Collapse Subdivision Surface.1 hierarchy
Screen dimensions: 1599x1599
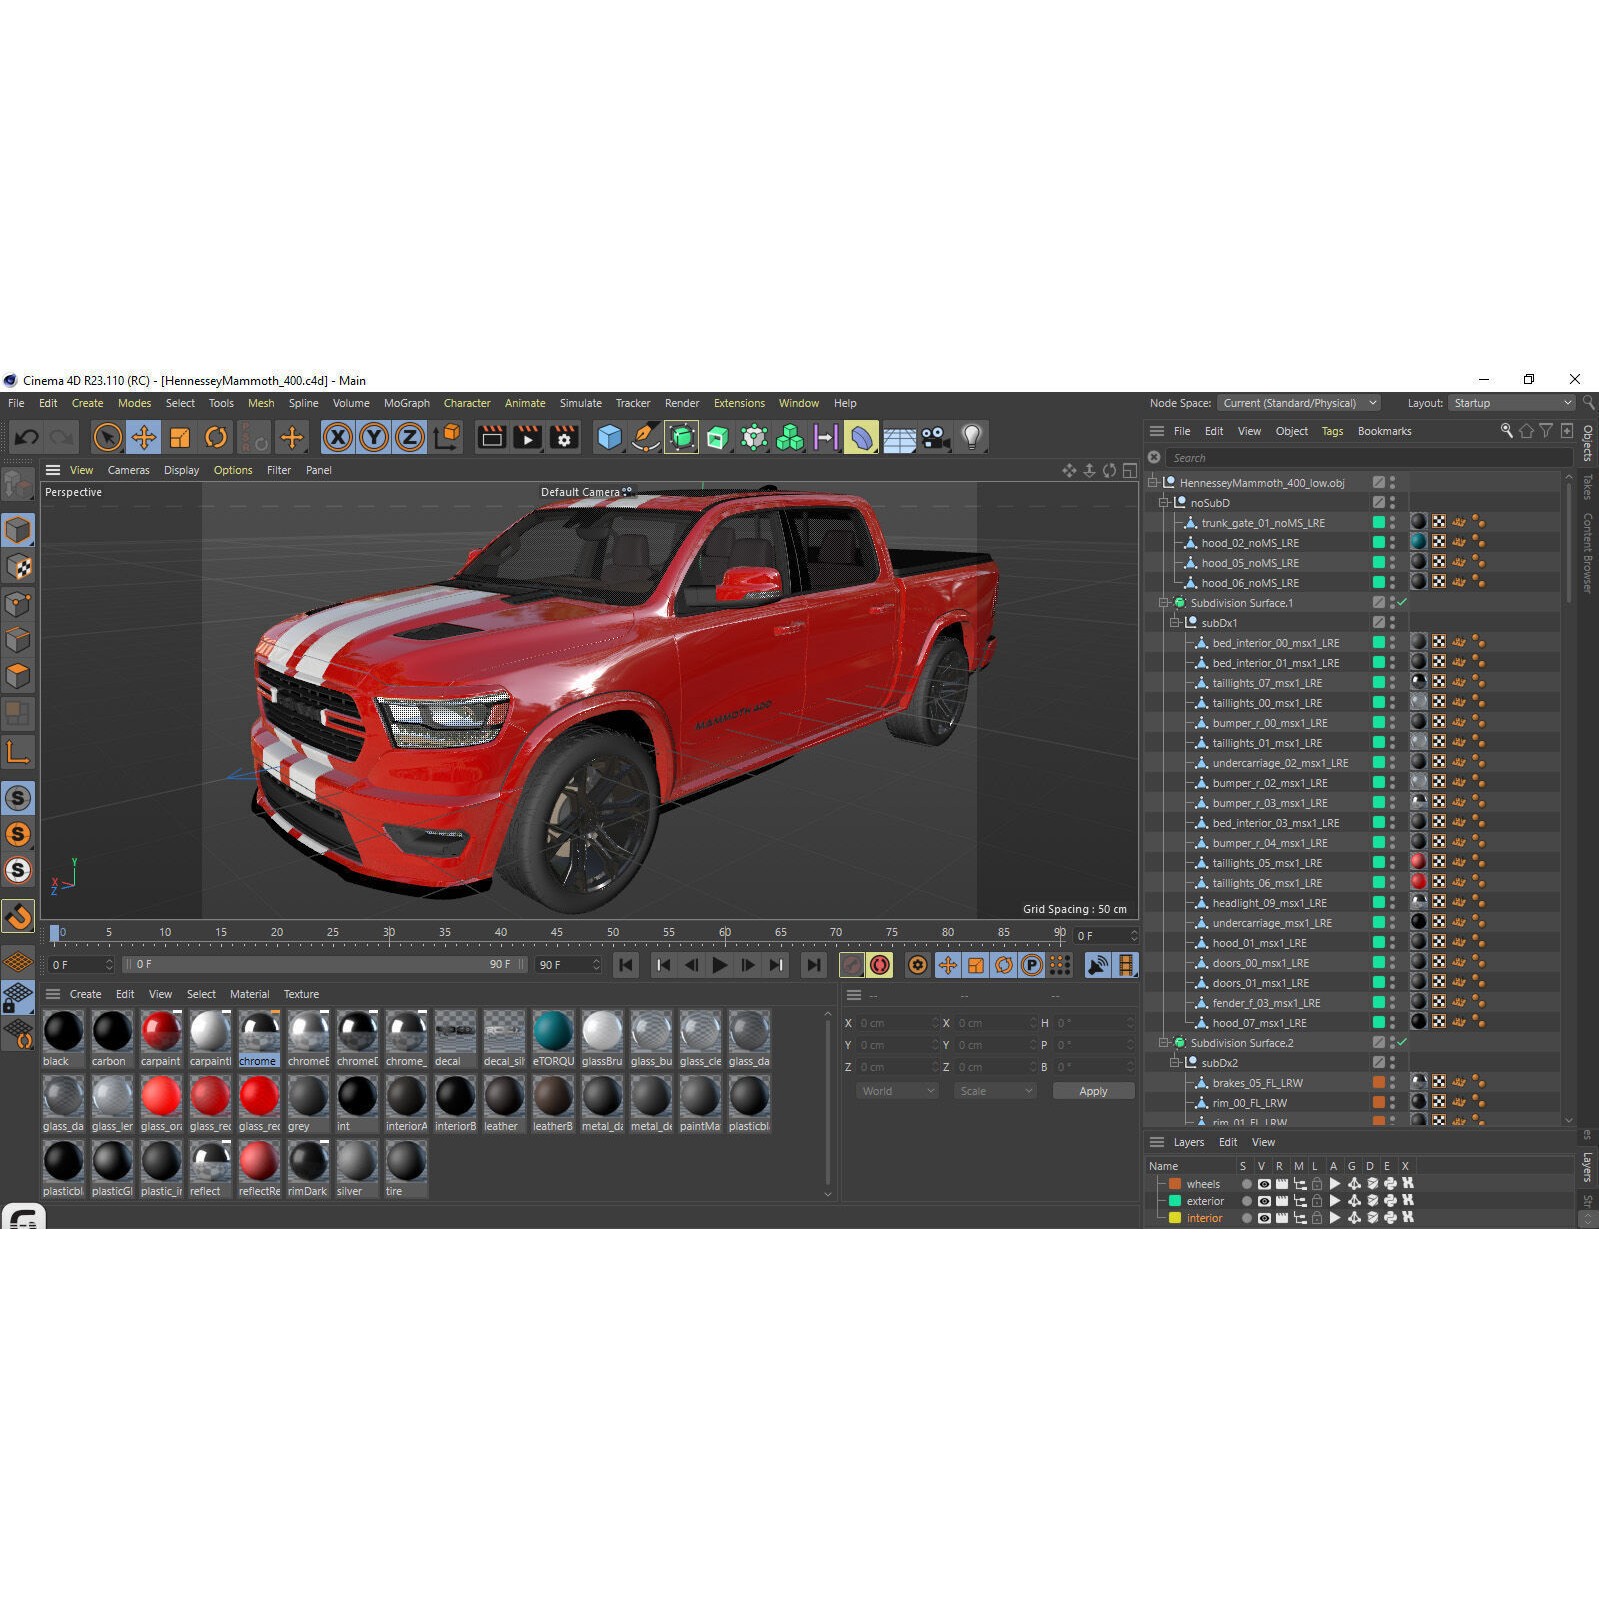(x=1164, y=603)
